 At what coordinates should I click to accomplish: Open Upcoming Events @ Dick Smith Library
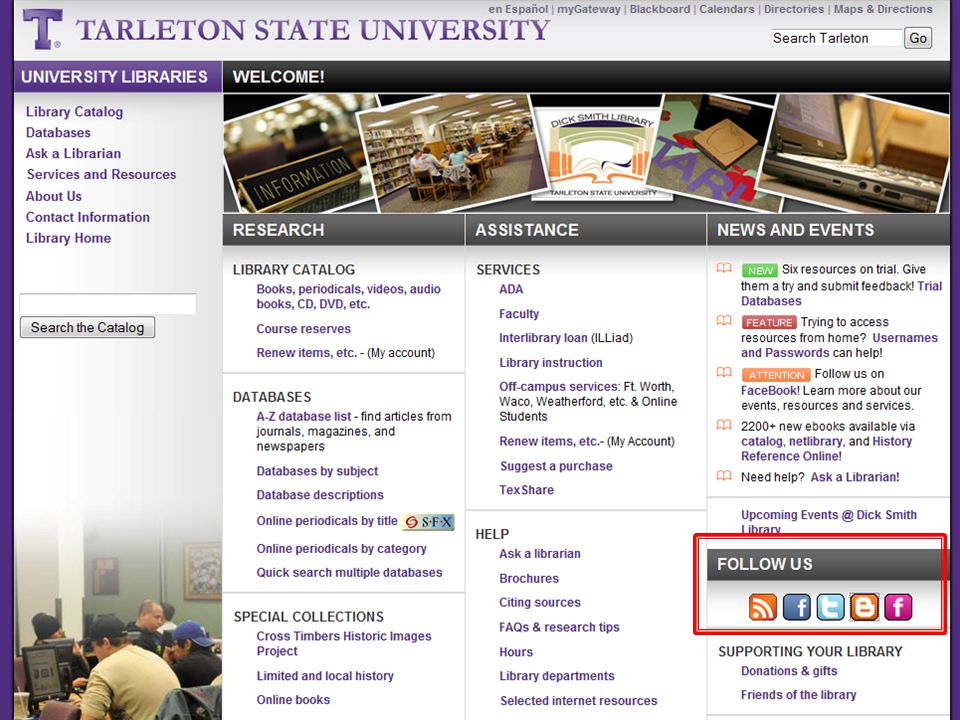coord(829,522)
